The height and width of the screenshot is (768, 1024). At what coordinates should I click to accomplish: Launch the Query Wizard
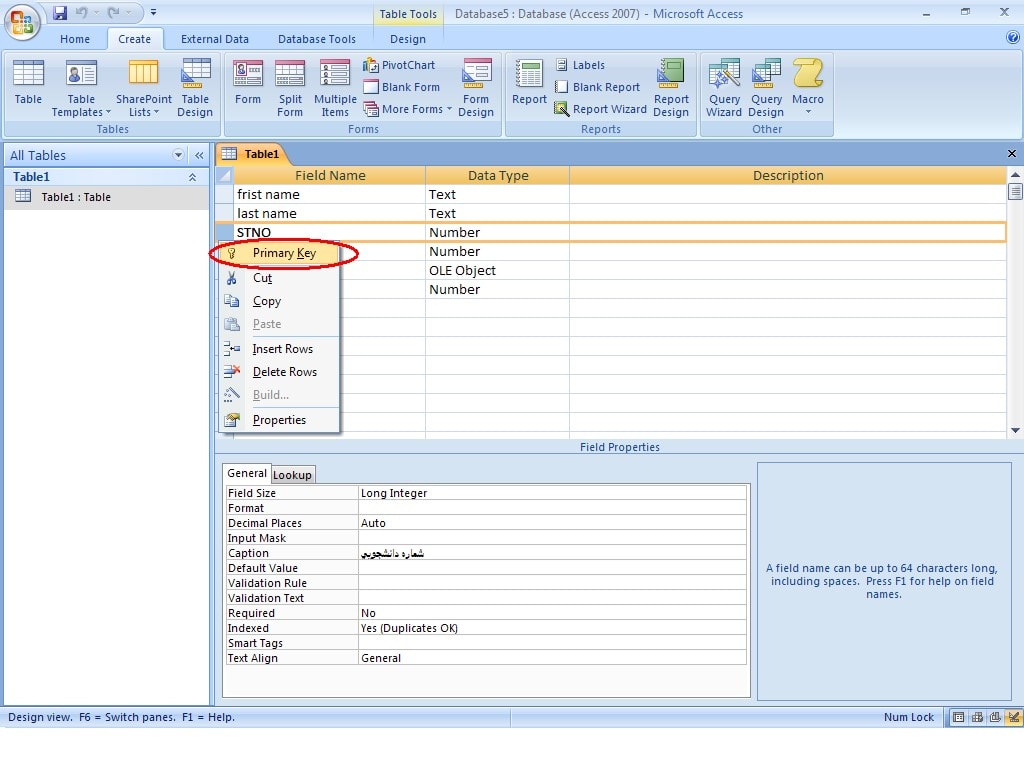point(724,88)
